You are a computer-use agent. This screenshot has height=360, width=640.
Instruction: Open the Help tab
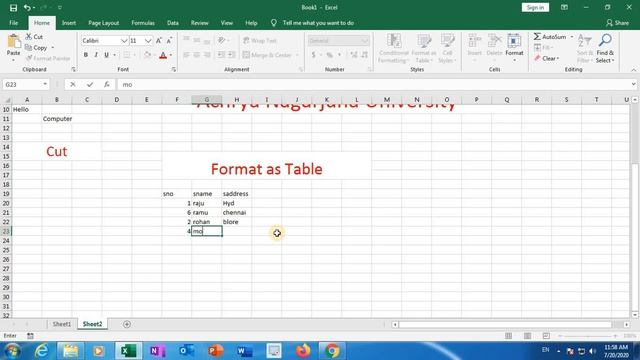click(251, 23)
